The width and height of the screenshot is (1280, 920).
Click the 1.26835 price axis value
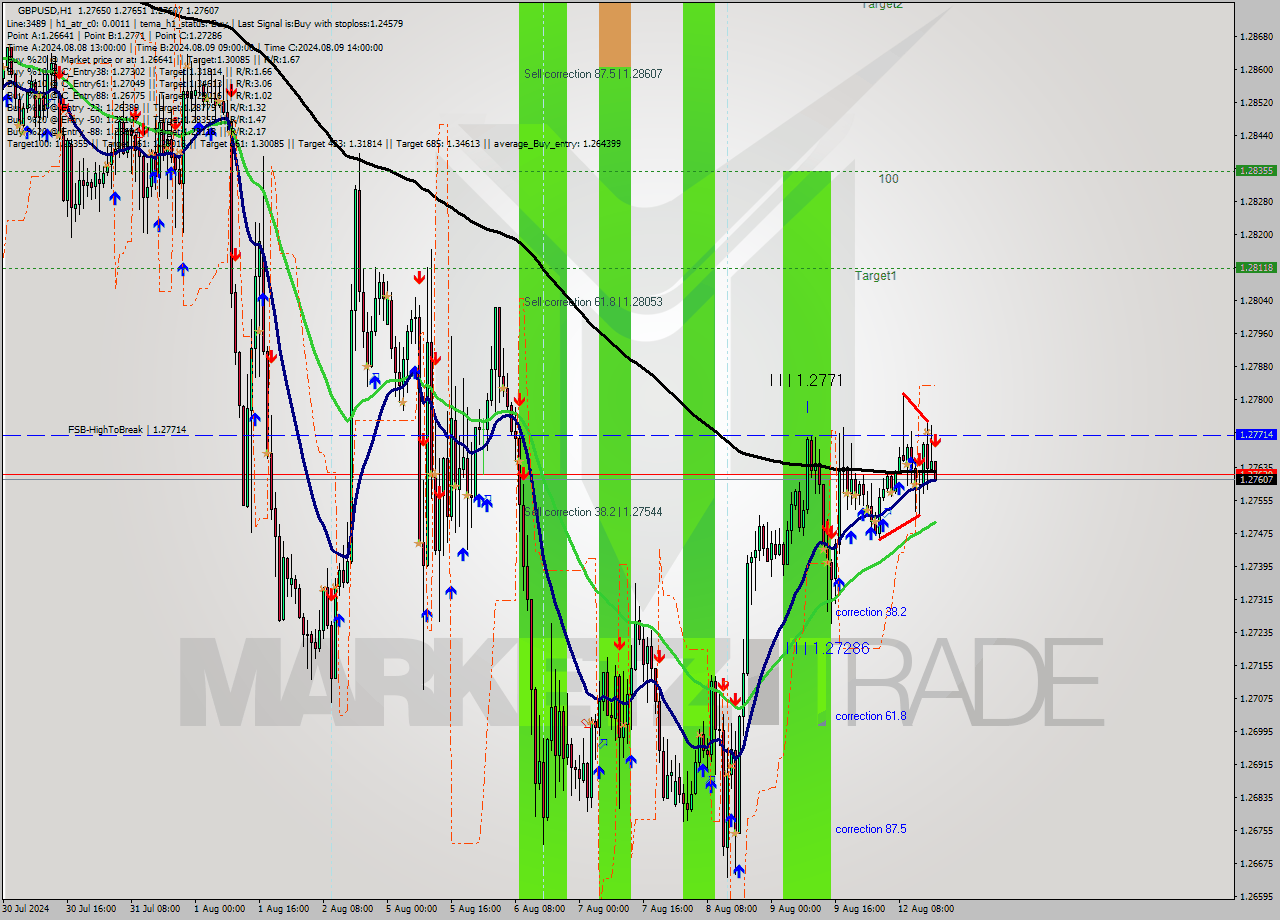click(1255, 798)
